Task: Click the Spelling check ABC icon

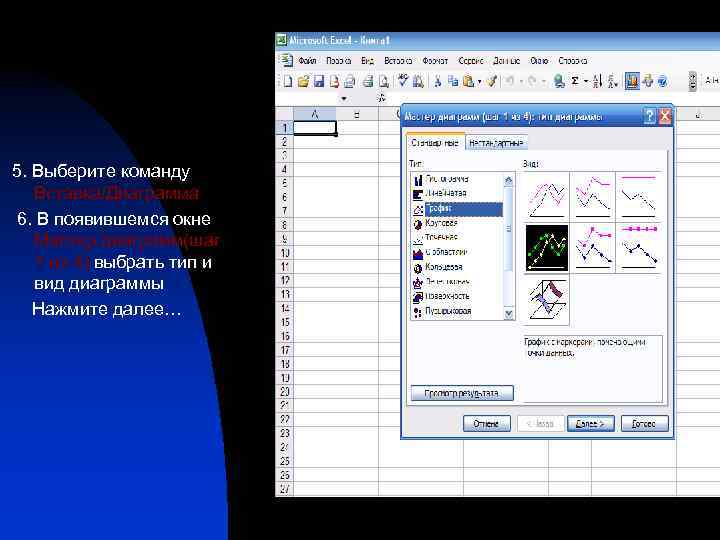Action: (403, 81)
